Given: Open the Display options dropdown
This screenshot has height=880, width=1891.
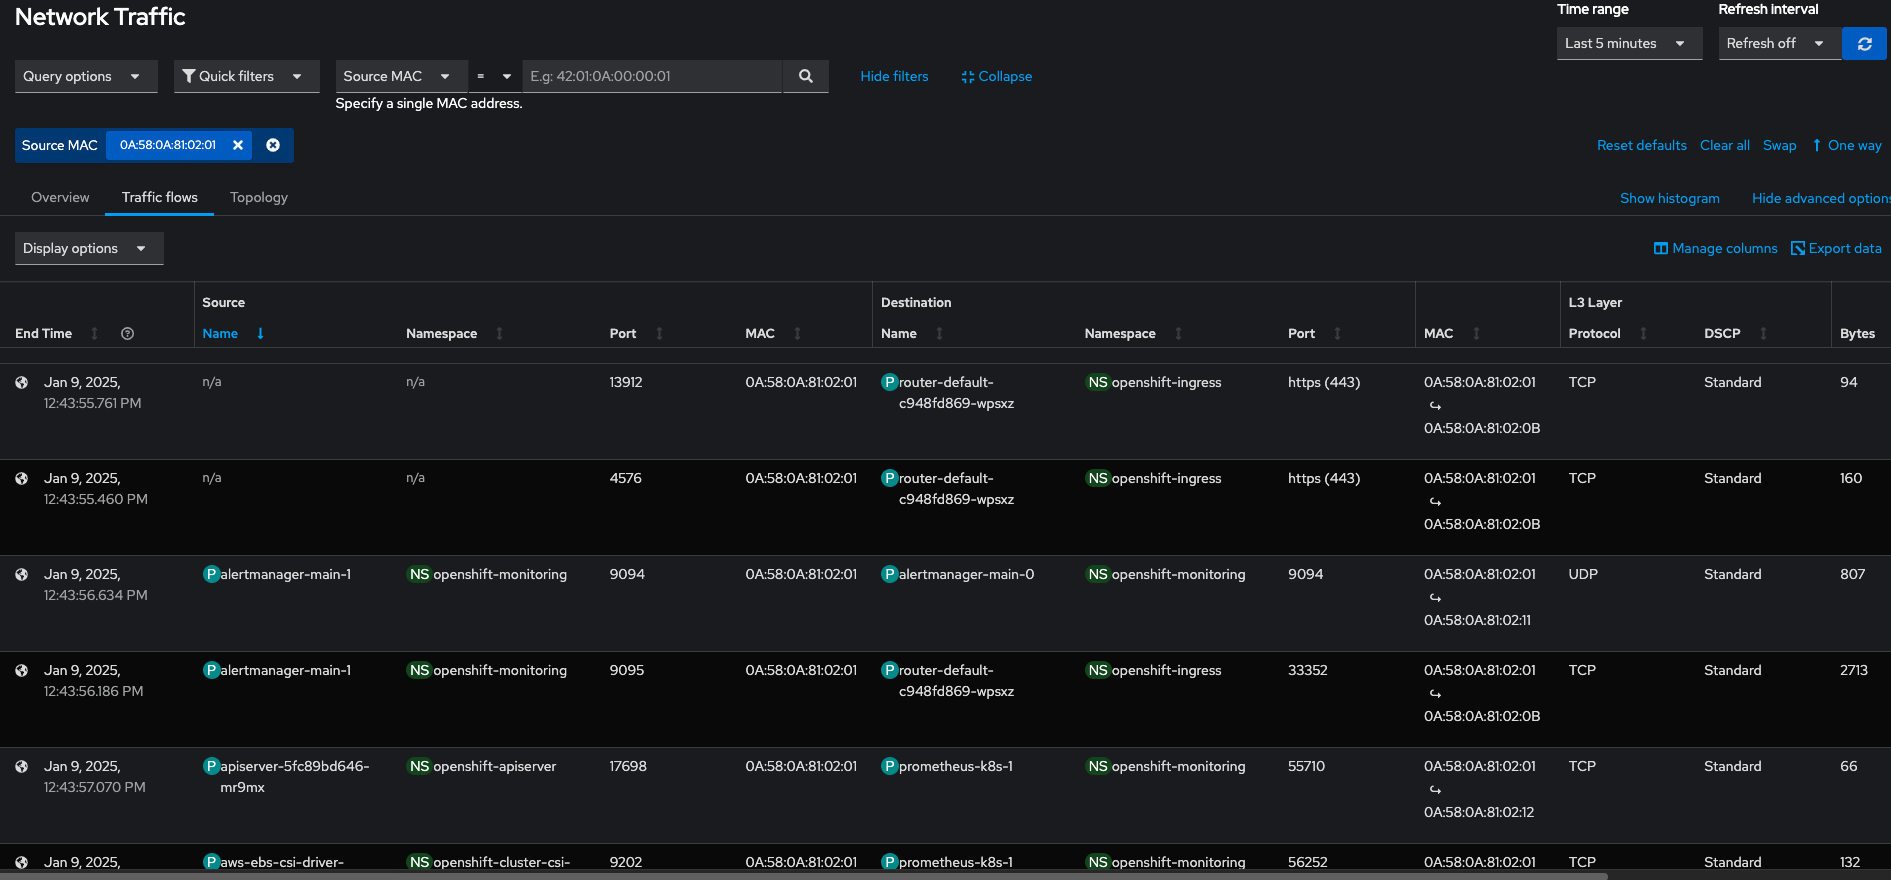Looking at the screenshot, I should pos(88,249).
